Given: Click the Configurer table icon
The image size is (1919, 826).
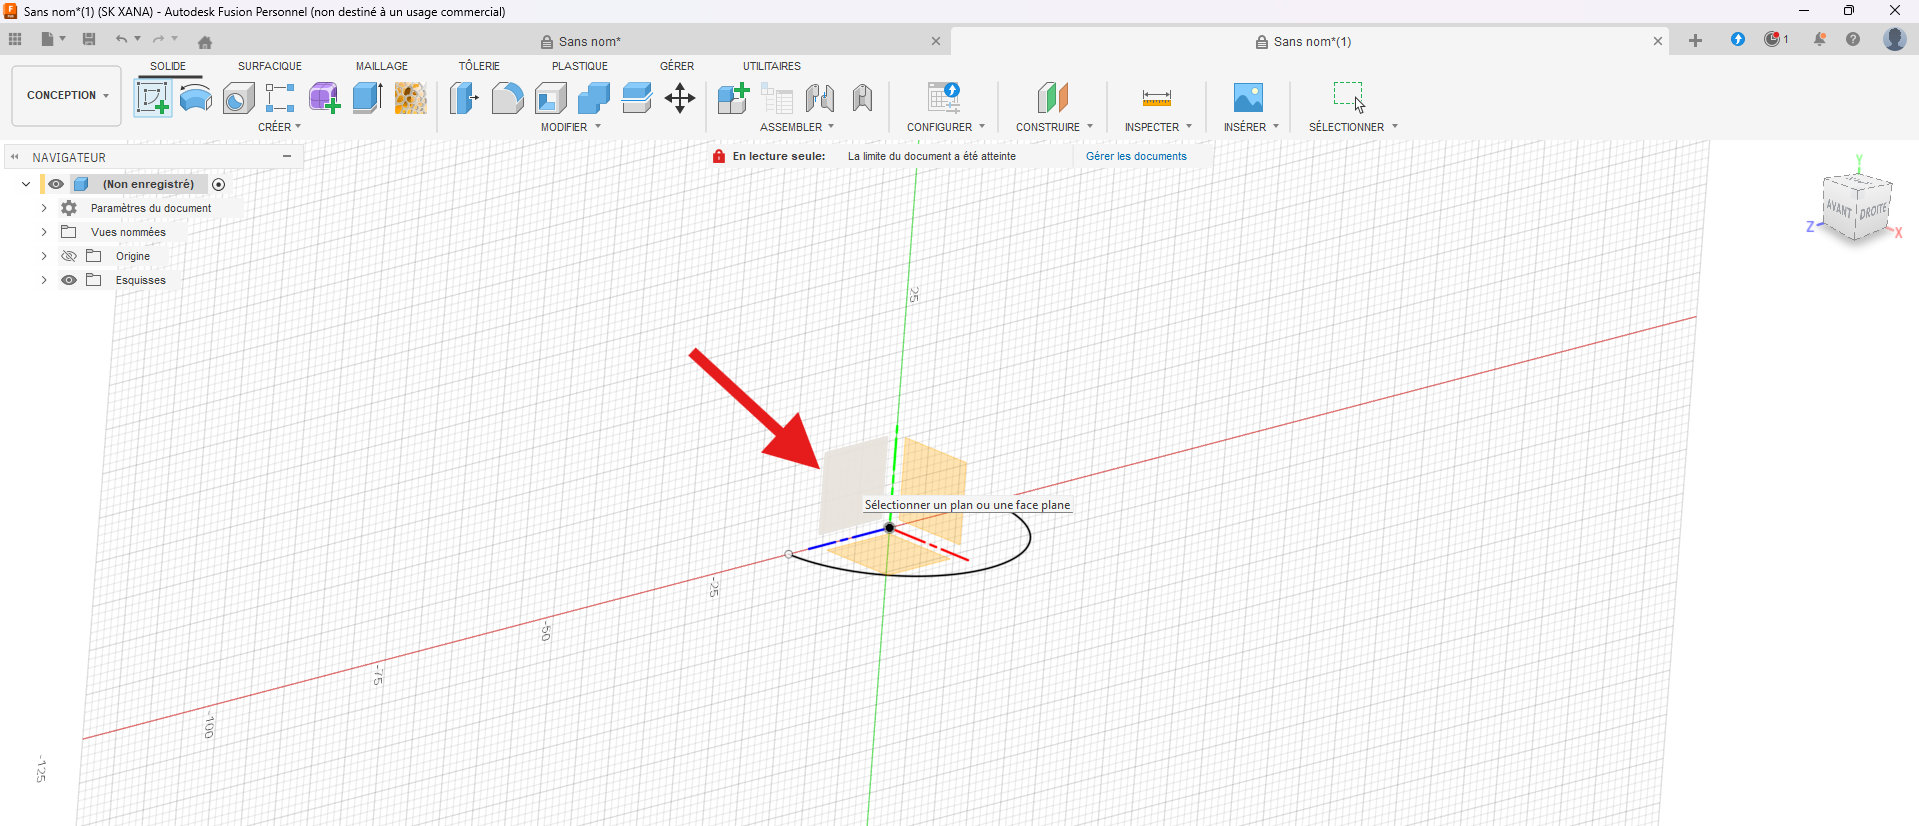Looking at the screenshot, I should 943,98.
